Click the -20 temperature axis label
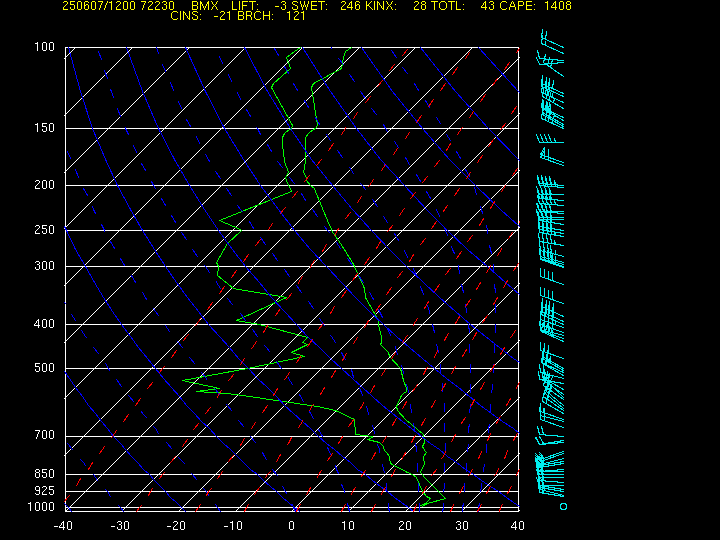720x540 pixels. 176,526
